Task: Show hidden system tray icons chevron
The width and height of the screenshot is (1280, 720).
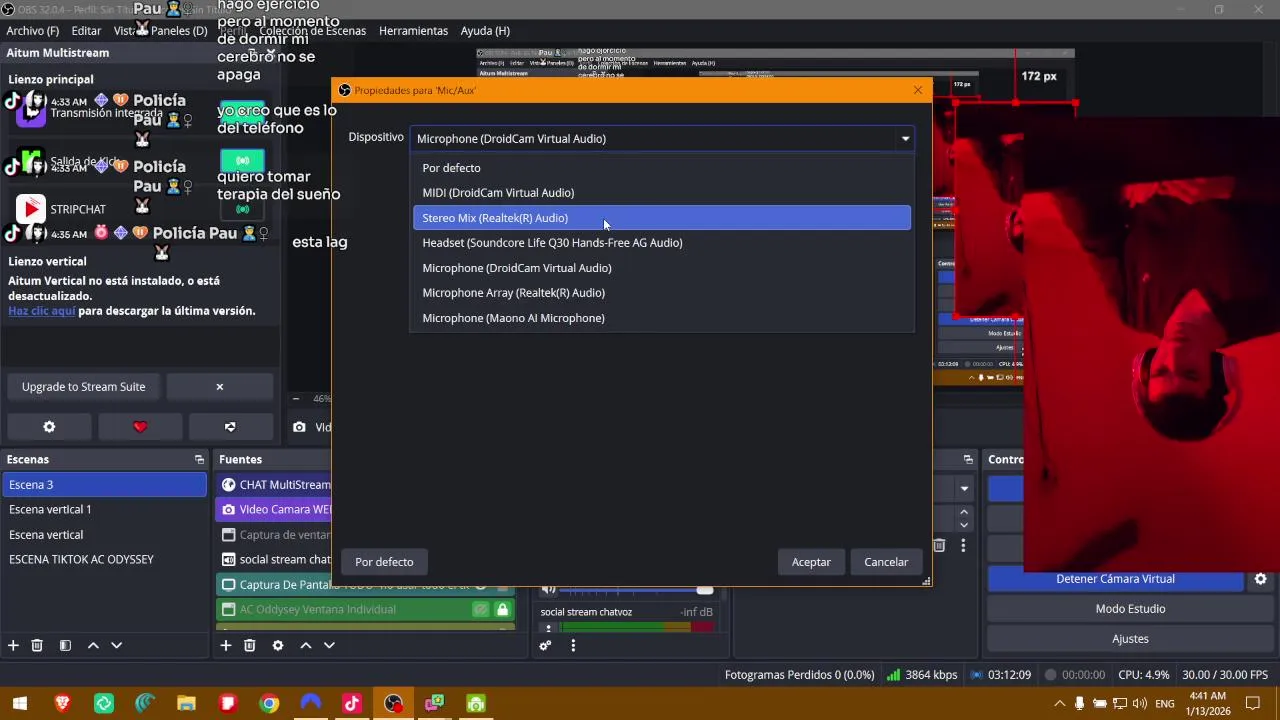Action: (x=1060, y=704)
